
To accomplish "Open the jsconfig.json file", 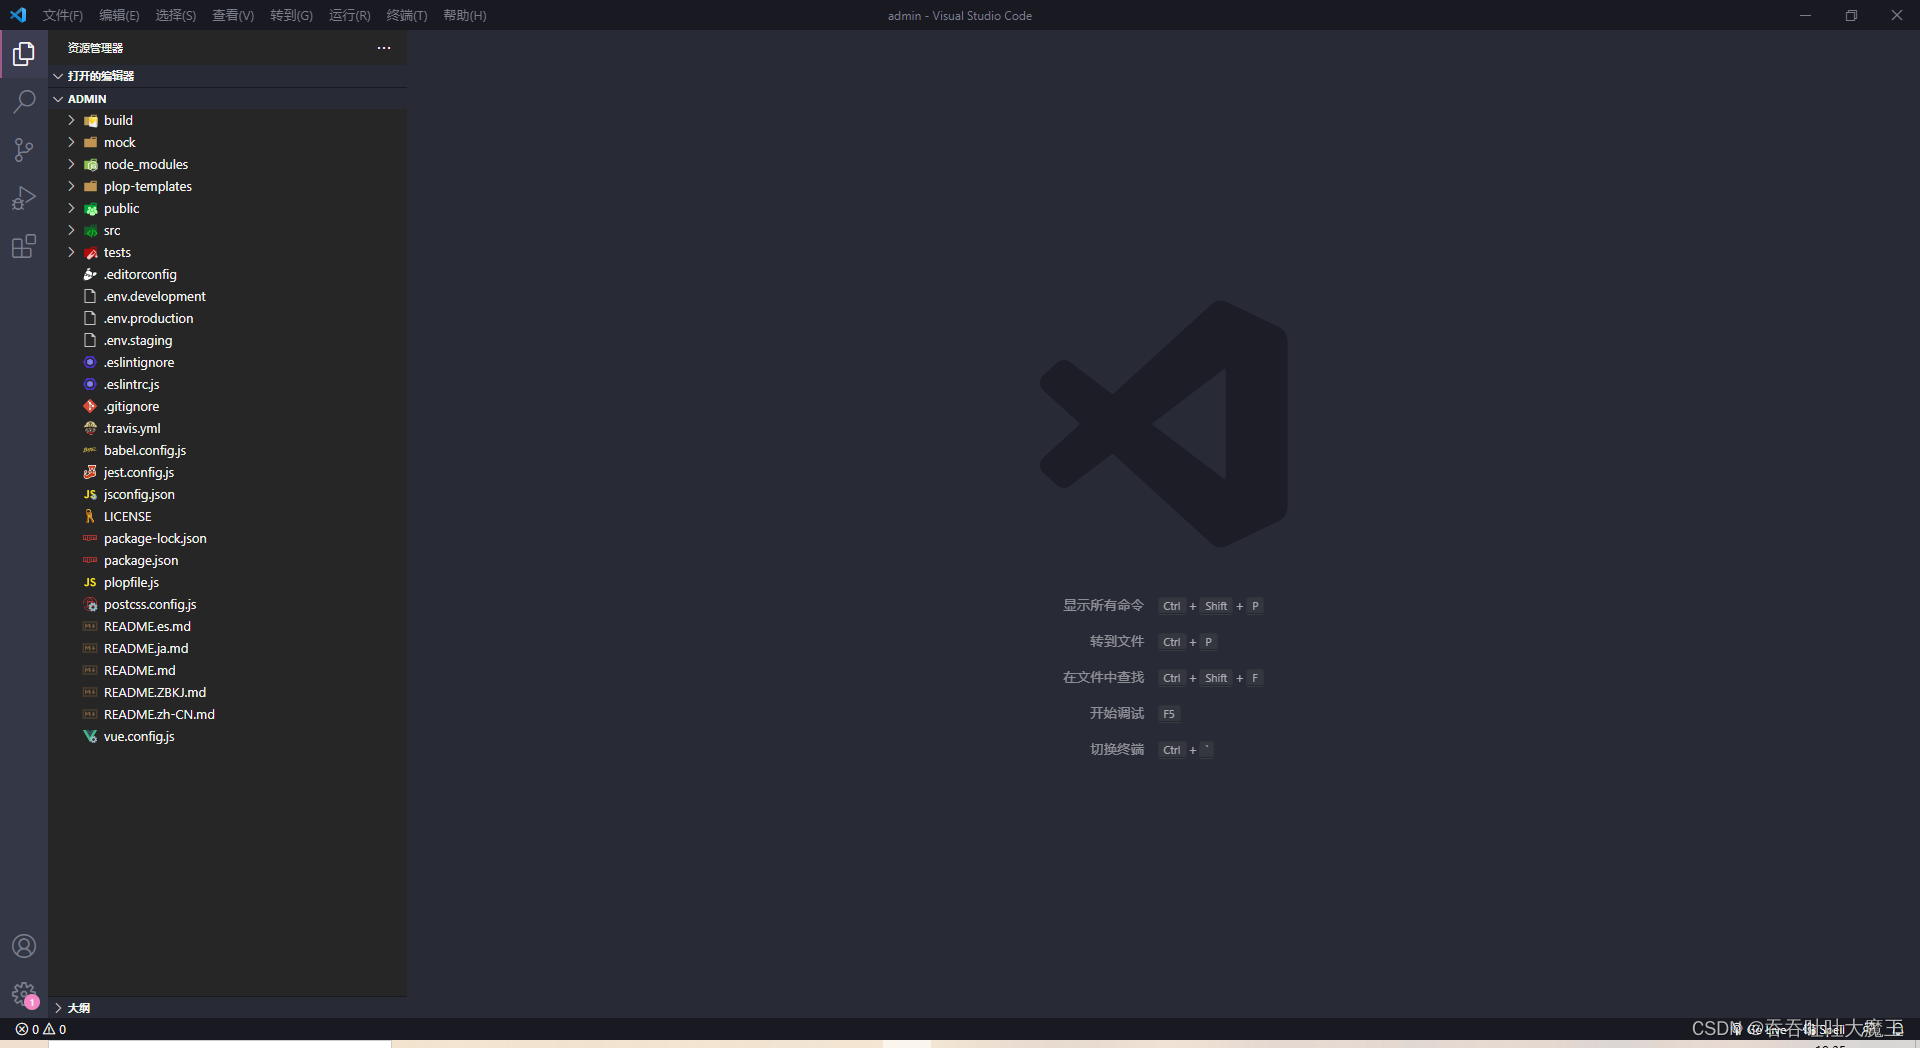I will (227, 494).
